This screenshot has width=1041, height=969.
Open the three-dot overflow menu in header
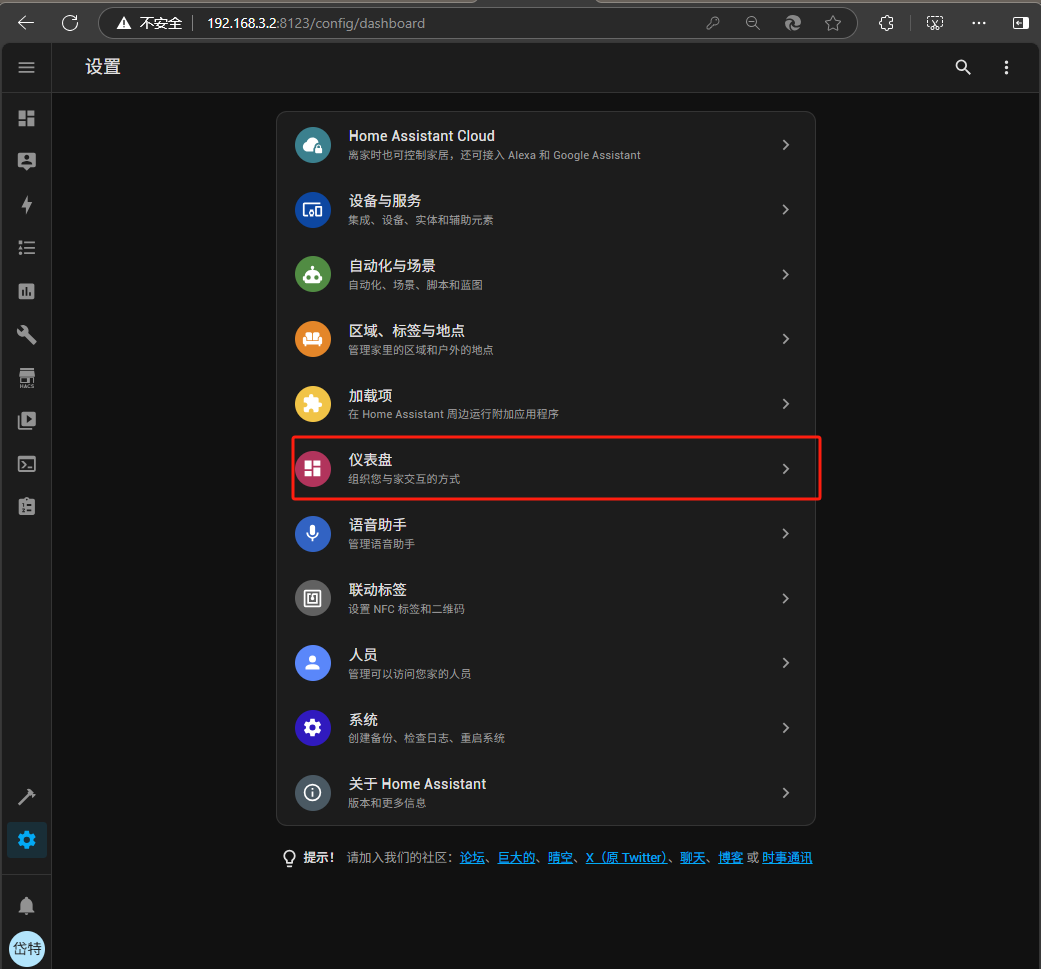[x=1007, y=67]
